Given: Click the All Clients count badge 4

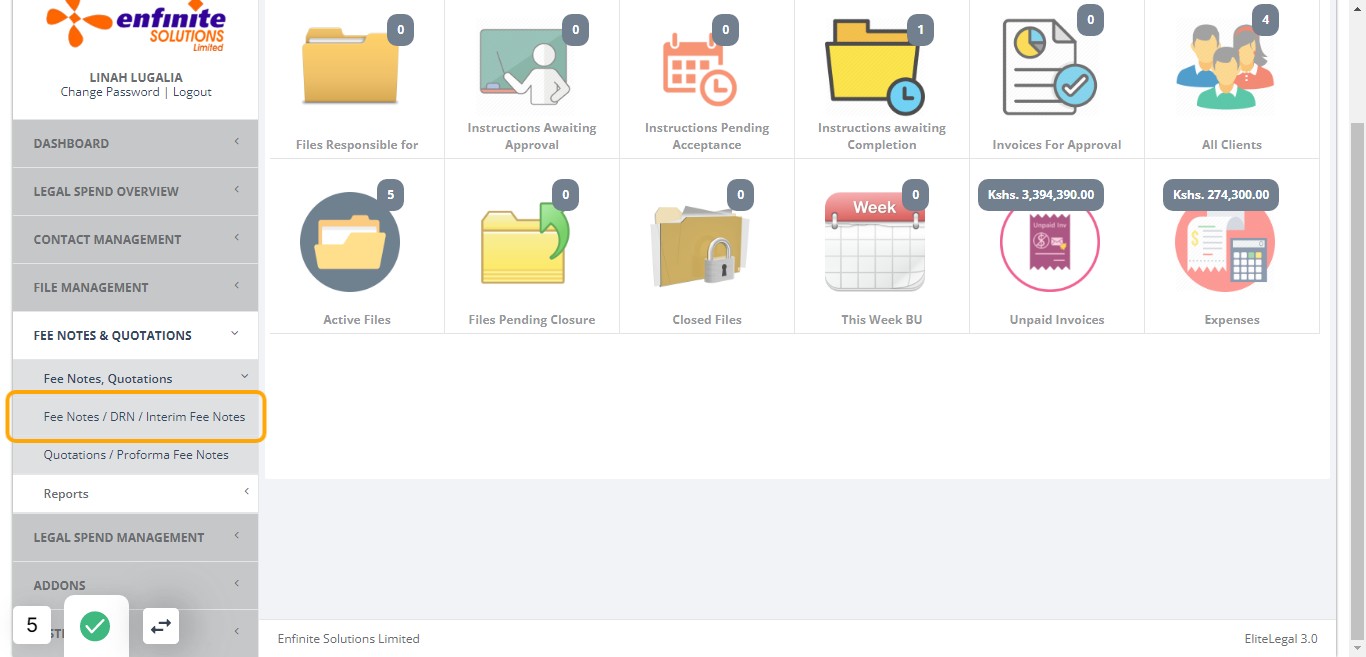Looking at the screenshot, I should (1266, 20).
